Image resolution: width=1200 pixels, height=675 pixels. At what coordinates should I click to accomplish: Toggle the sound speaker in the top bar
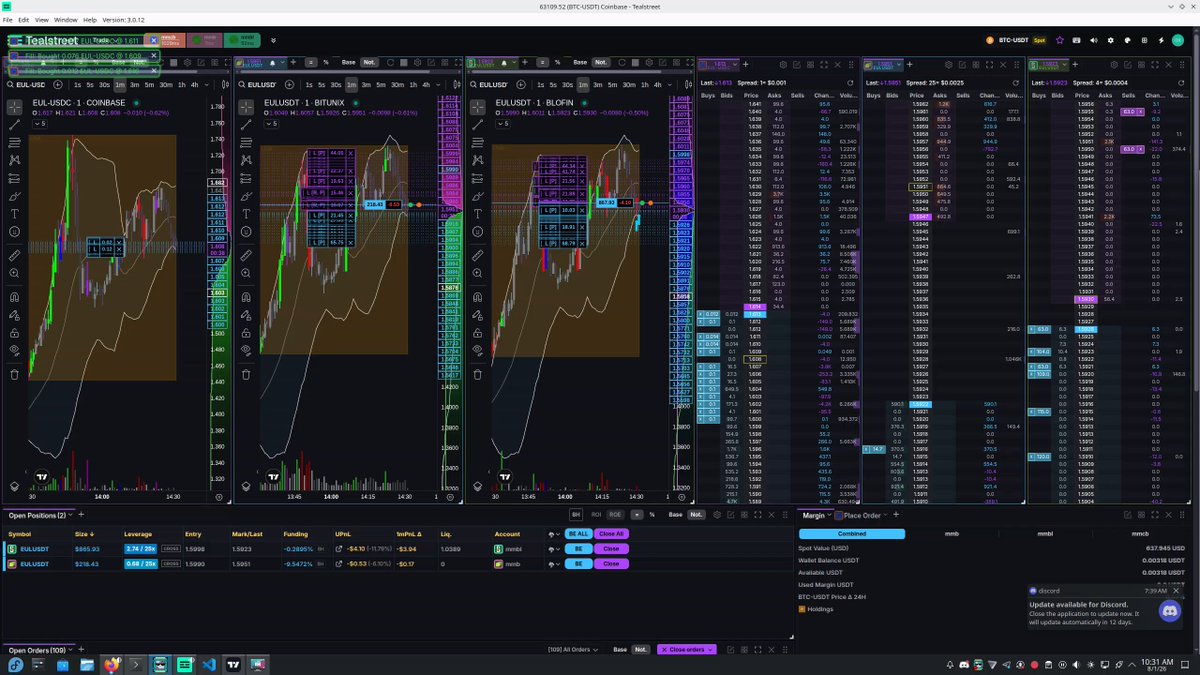pyautogui.click(x=1095, y=40)
